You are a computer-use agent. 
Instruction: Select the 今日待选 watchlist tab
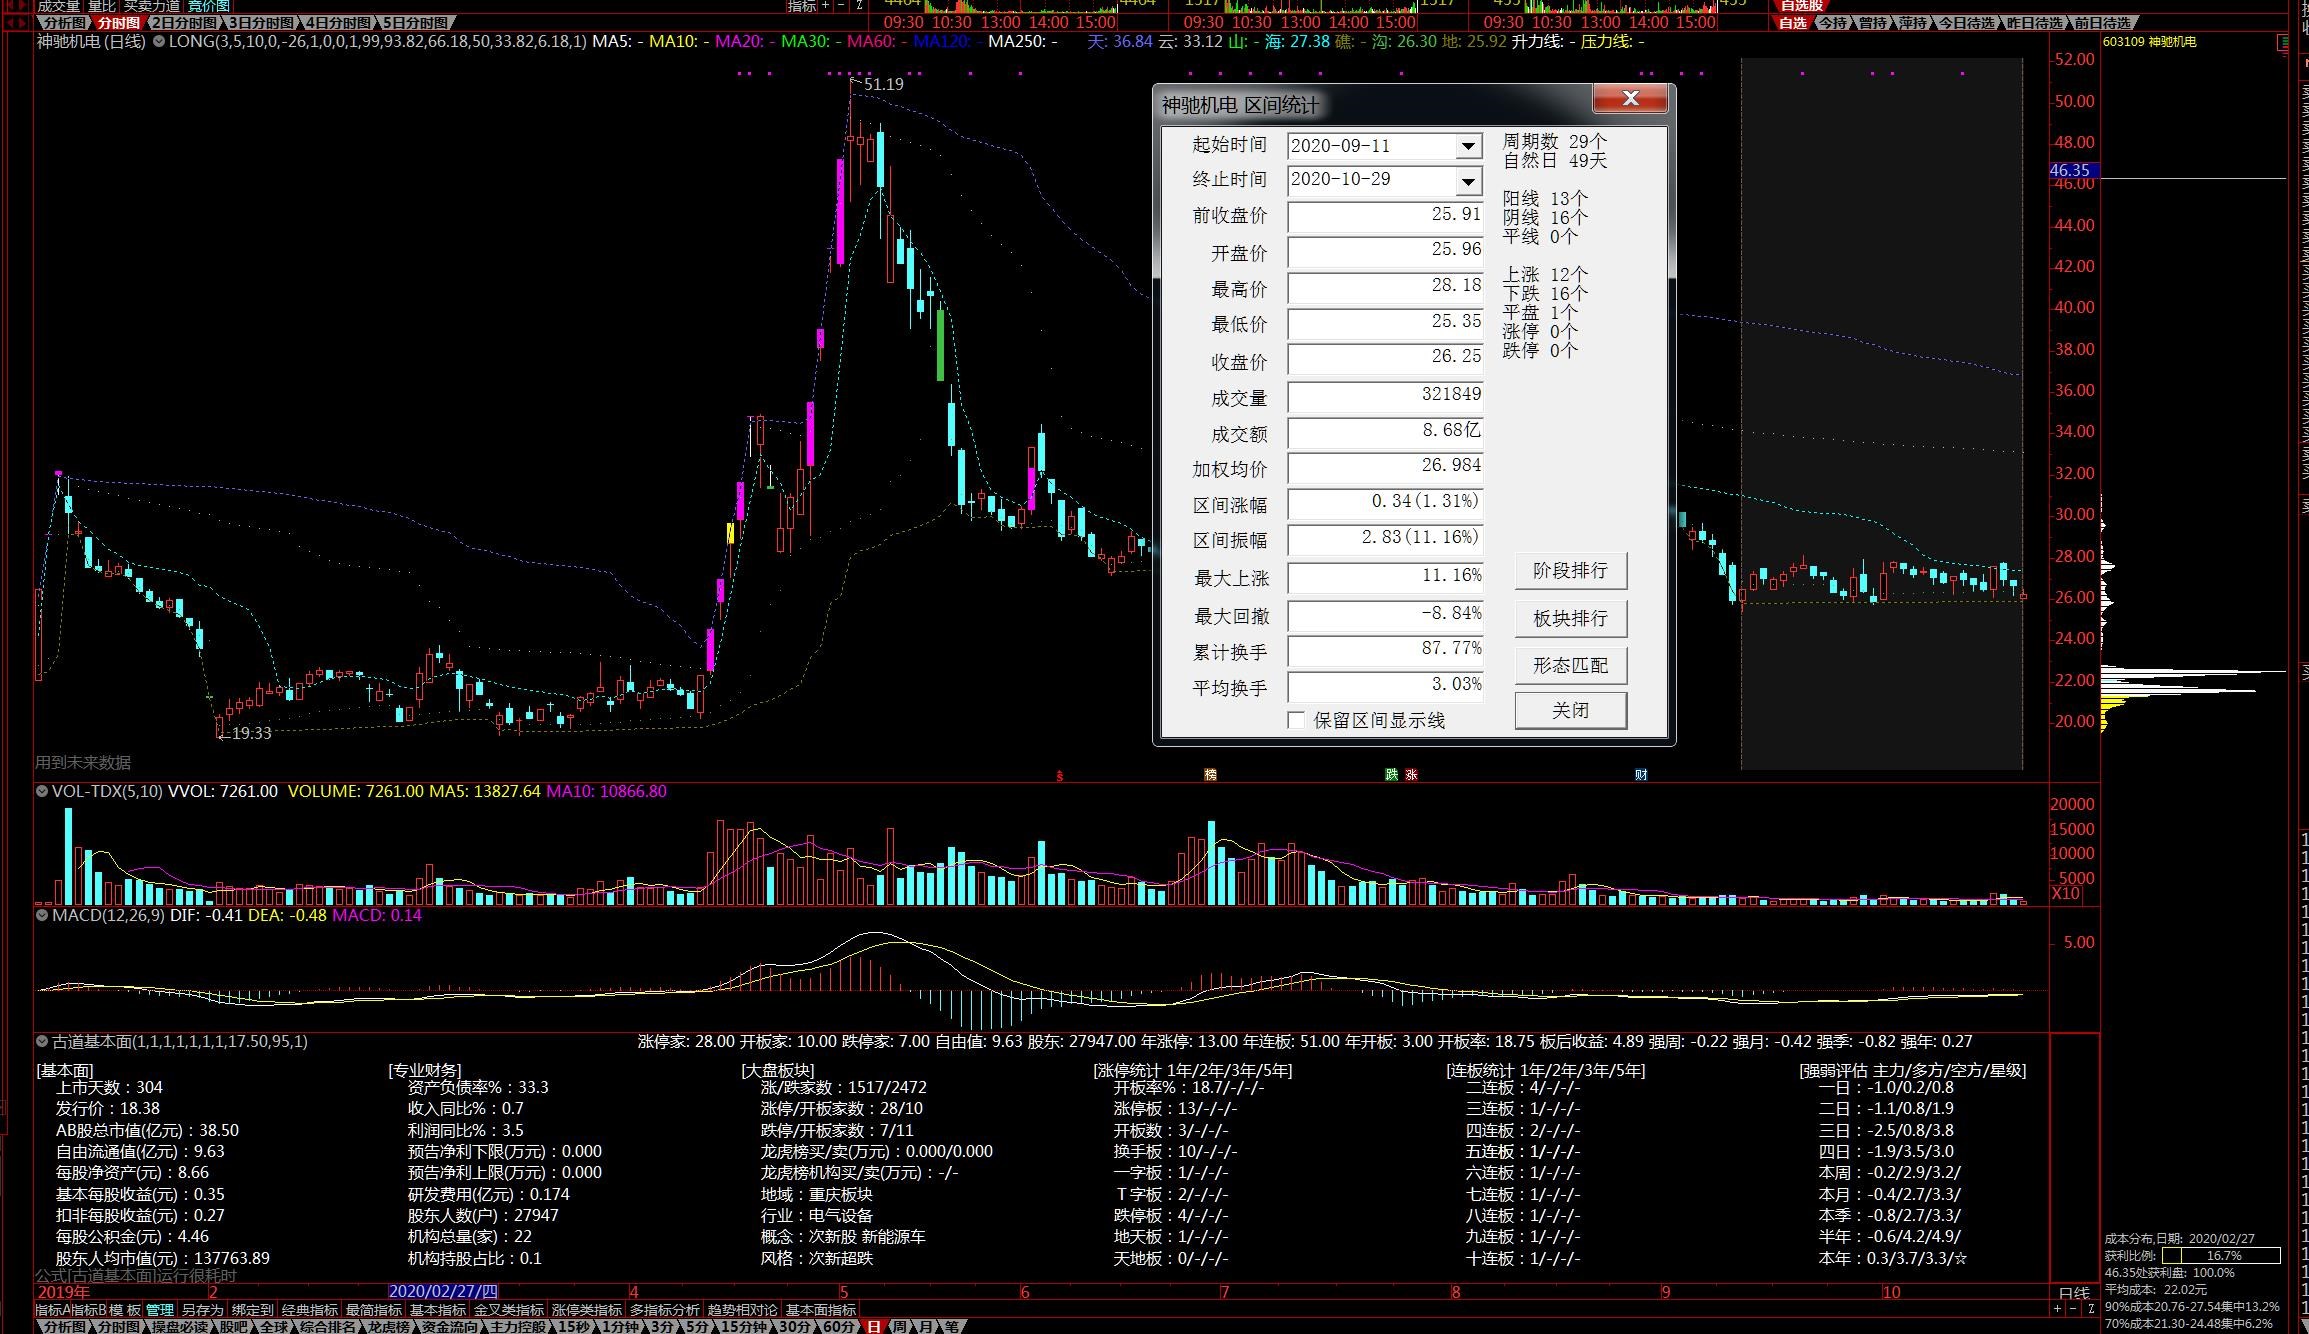point(1966,23)
